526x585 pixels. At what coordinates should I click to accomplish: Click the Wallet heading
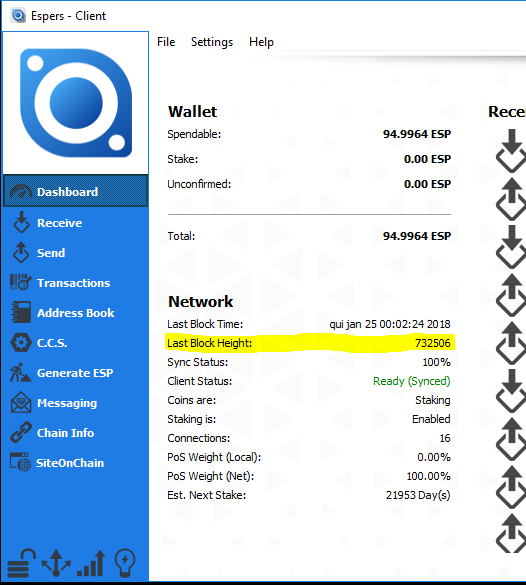pos(192,112)
